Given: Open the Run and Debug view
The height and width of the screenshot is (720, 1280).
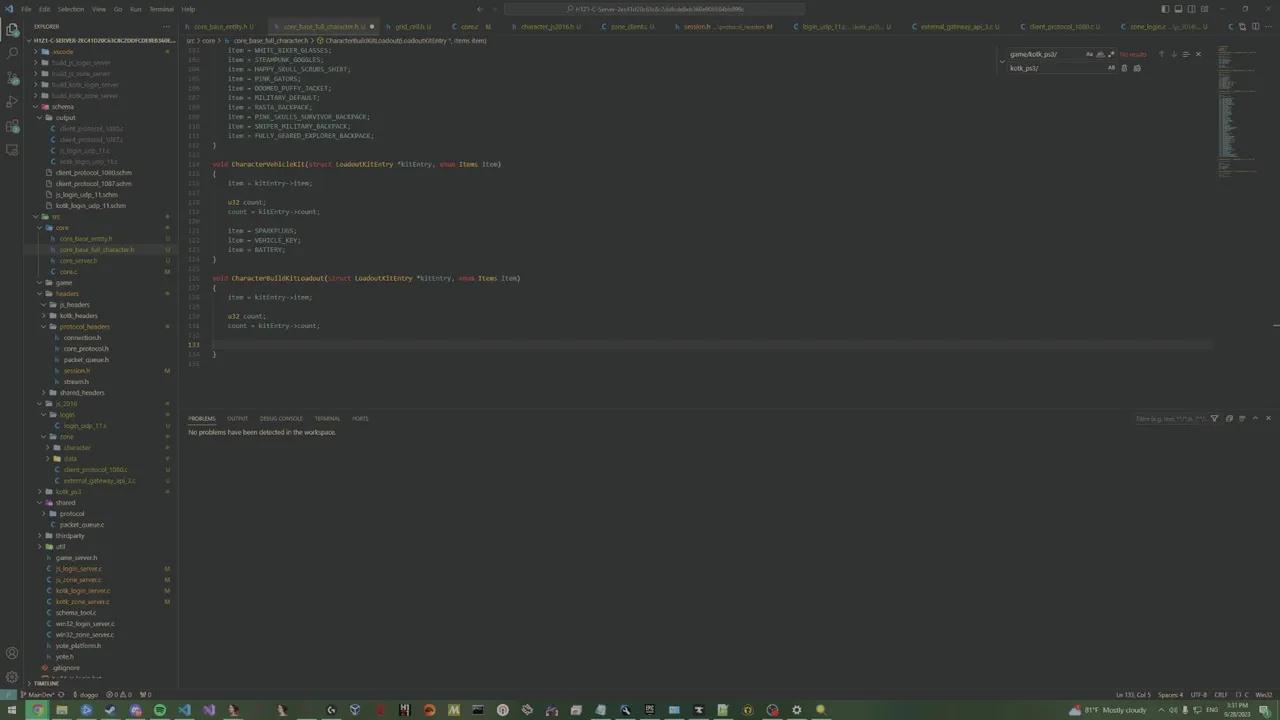Looking at the screenshot, I should [x=12, y=102].
